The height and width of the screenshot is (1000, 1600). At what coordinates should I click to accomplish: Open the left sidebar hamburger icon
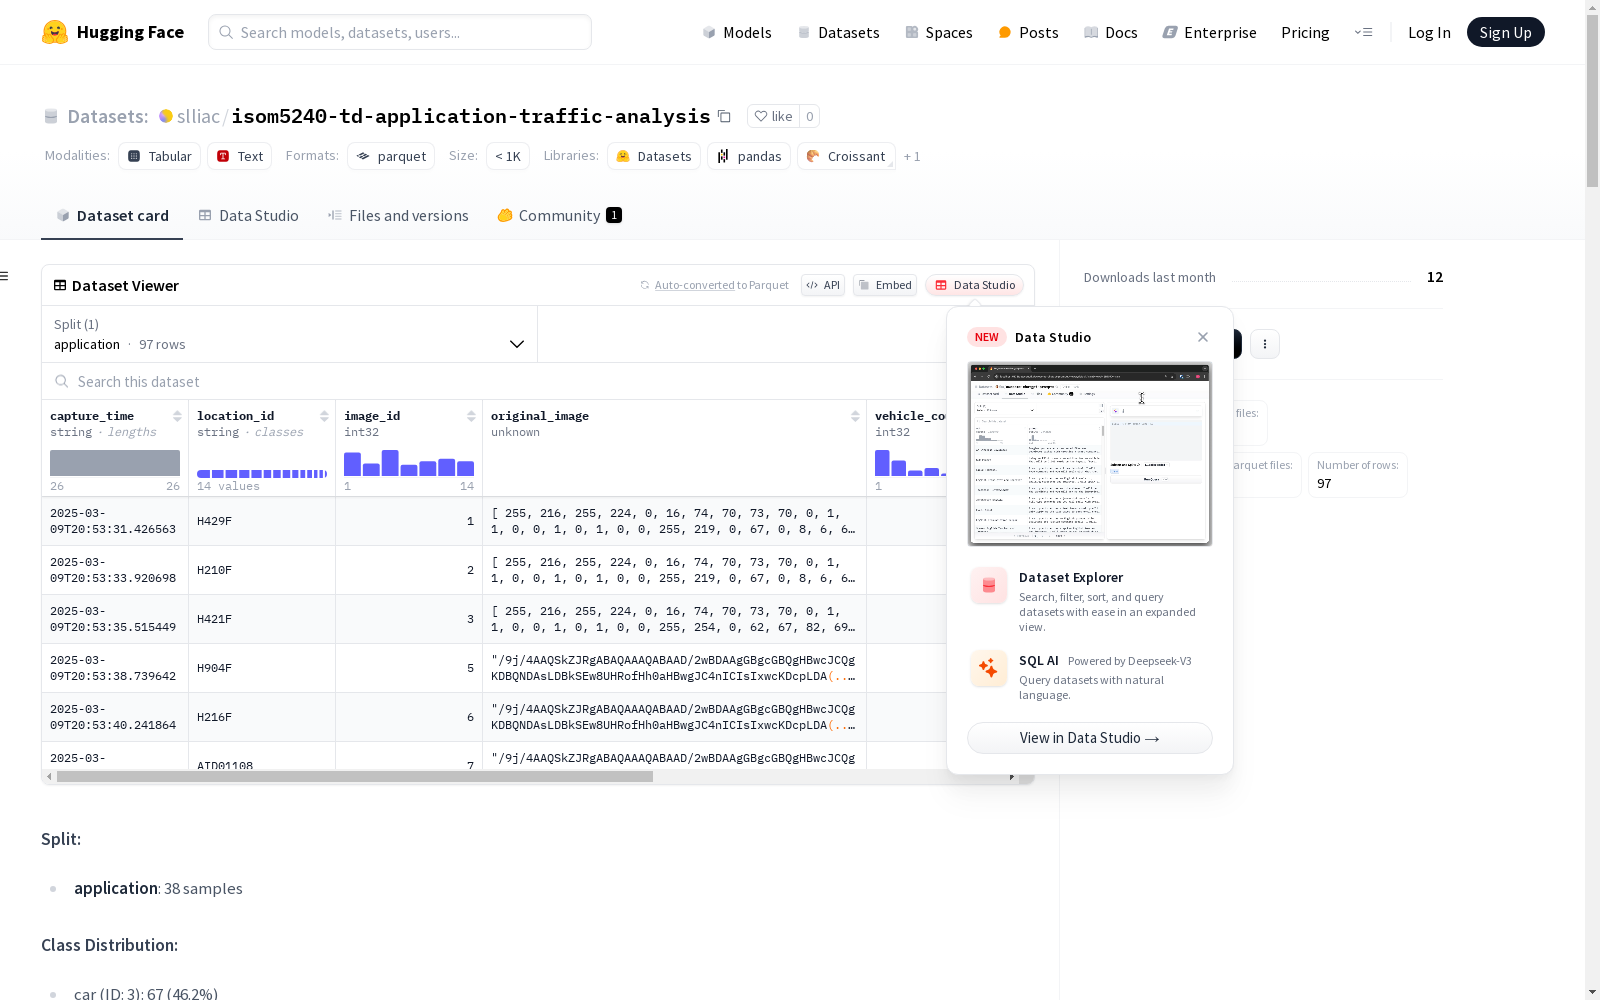tap(5, 276)
